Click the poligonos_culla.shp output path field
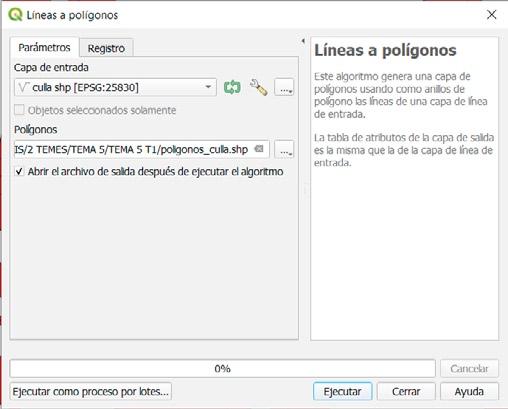 pyautogui.click(x=142, y=149)
